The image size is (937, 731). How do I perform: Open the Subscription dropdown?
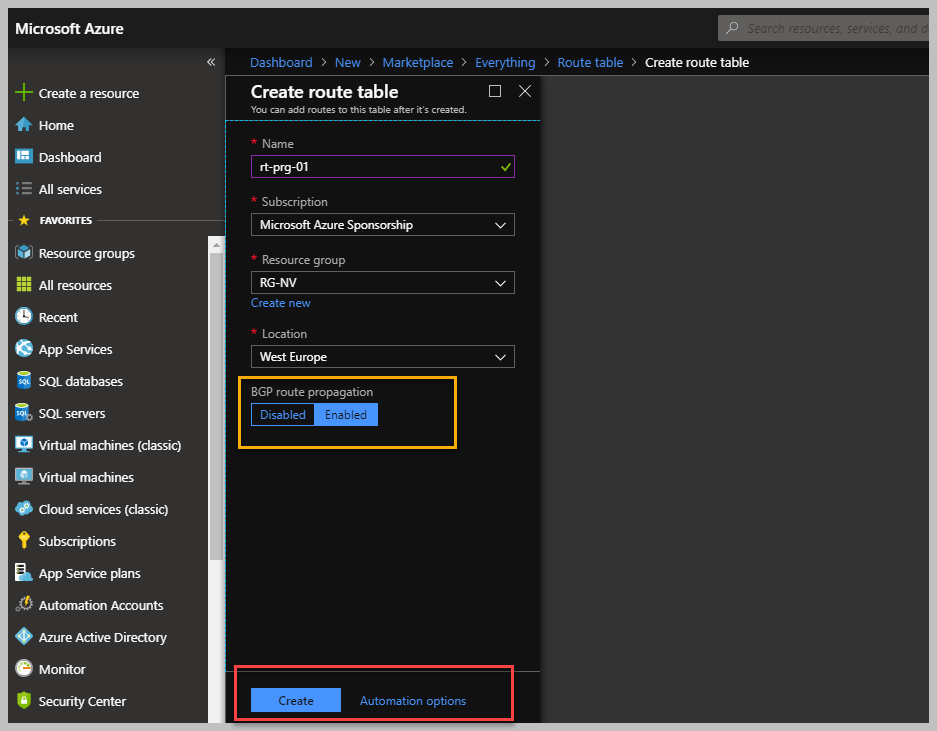pyautogui.click(x=382, y=225)
